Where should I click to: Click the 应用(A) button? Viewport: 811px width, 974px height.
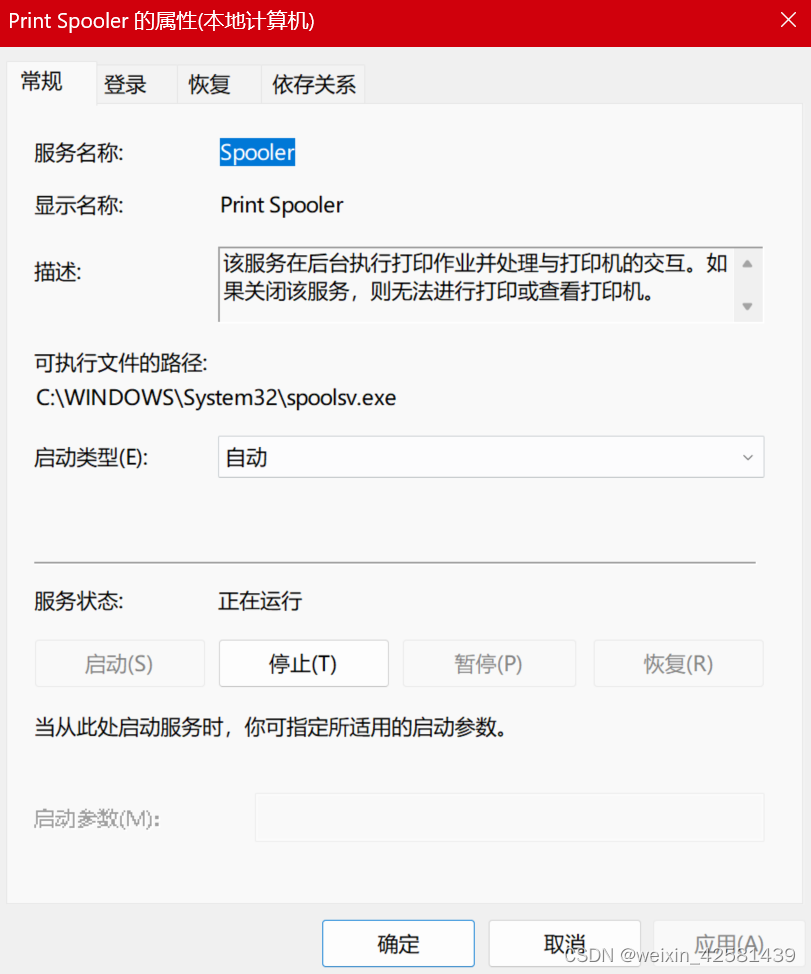[x=728, y=943]
